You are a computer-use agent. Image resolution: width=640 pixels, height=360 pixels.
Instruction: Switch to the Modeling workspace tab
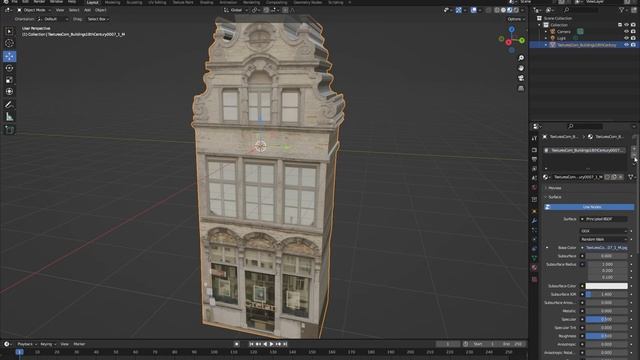[x=112, y=2]
